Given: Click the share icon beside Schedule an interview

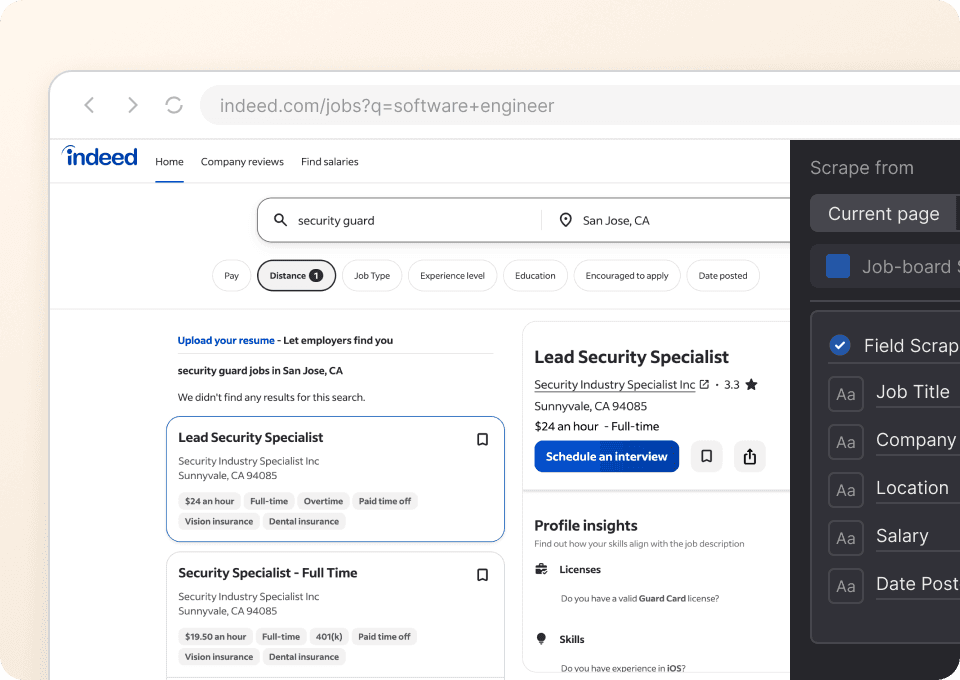Looking at the screenshot, I should (750, 457).
